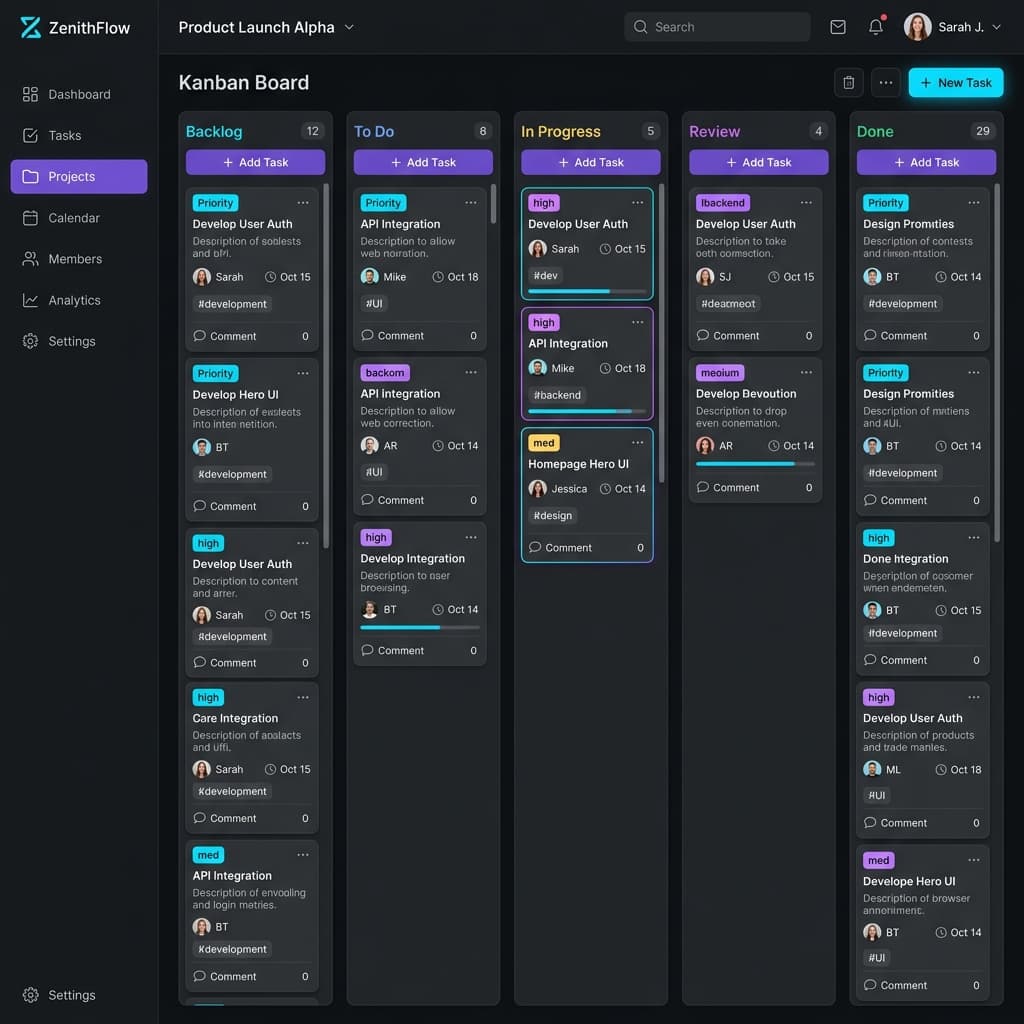Click the trash icon beside New Task

point(848,83)
